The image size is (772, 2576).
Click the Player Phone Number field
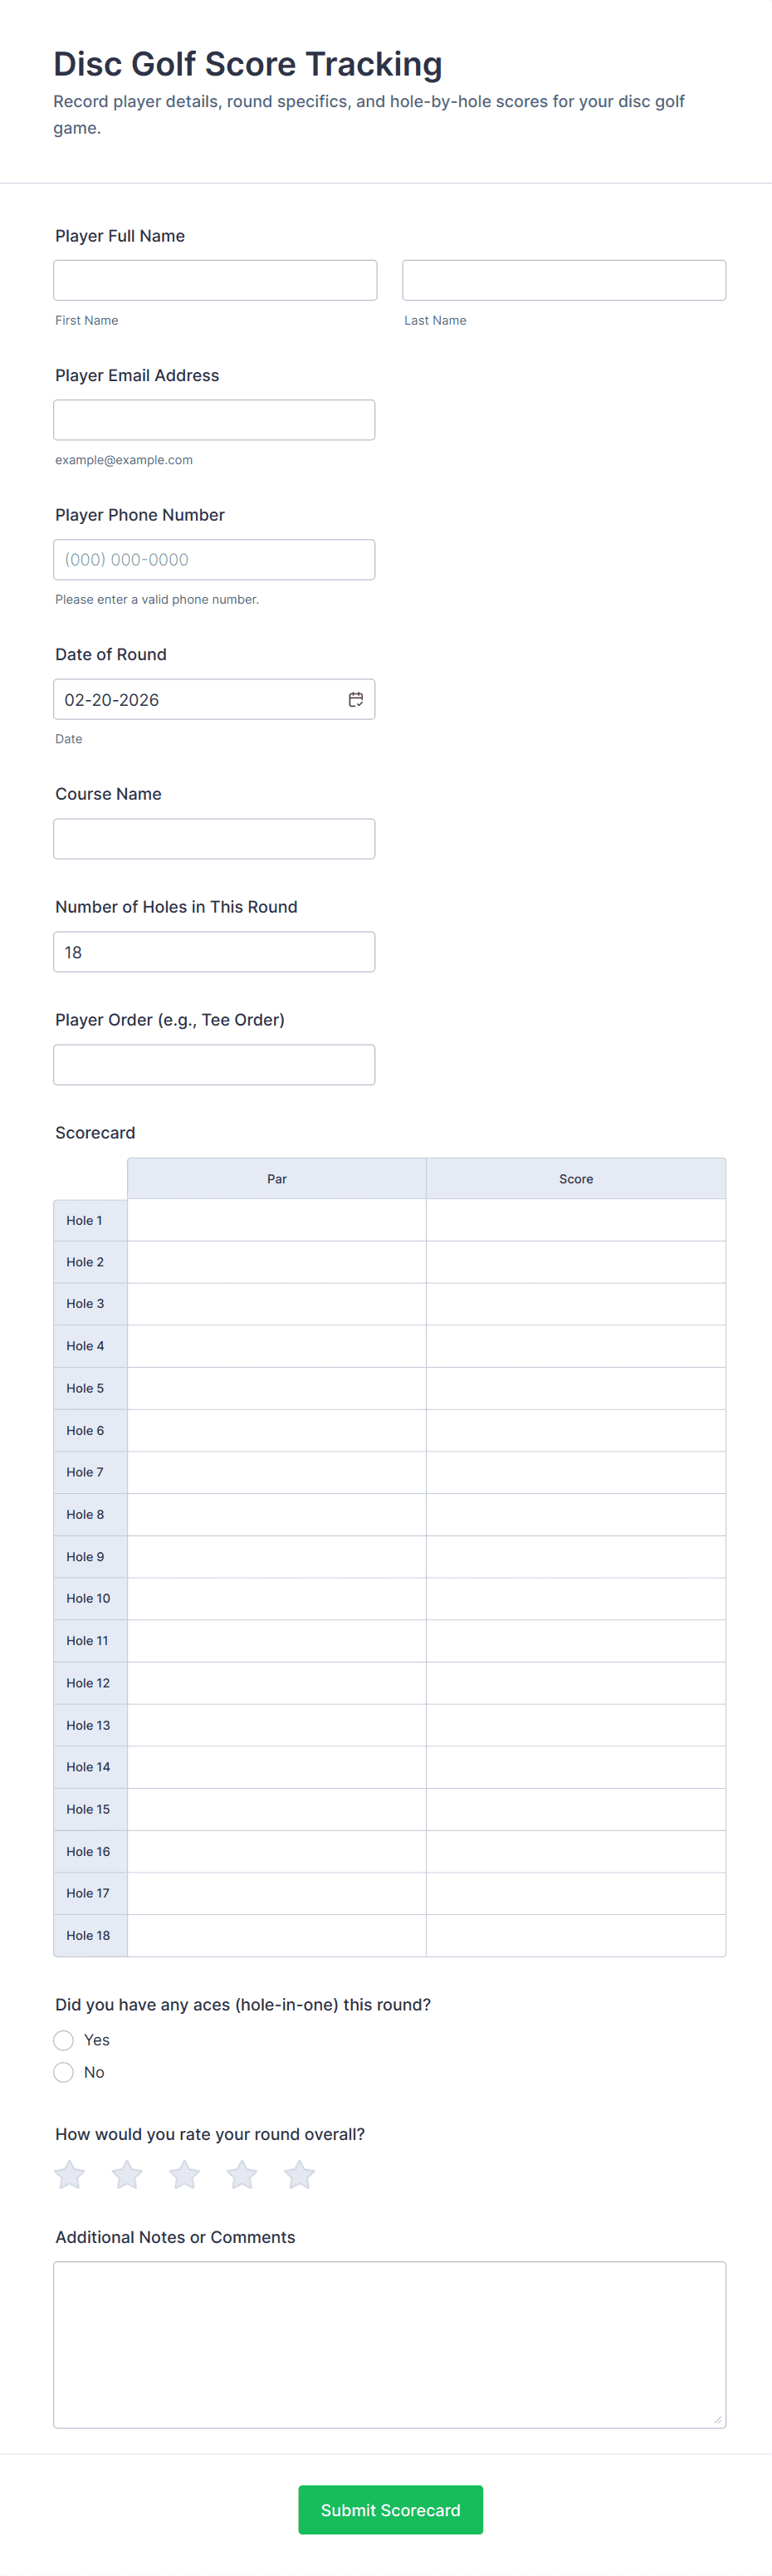coord(214,560)
